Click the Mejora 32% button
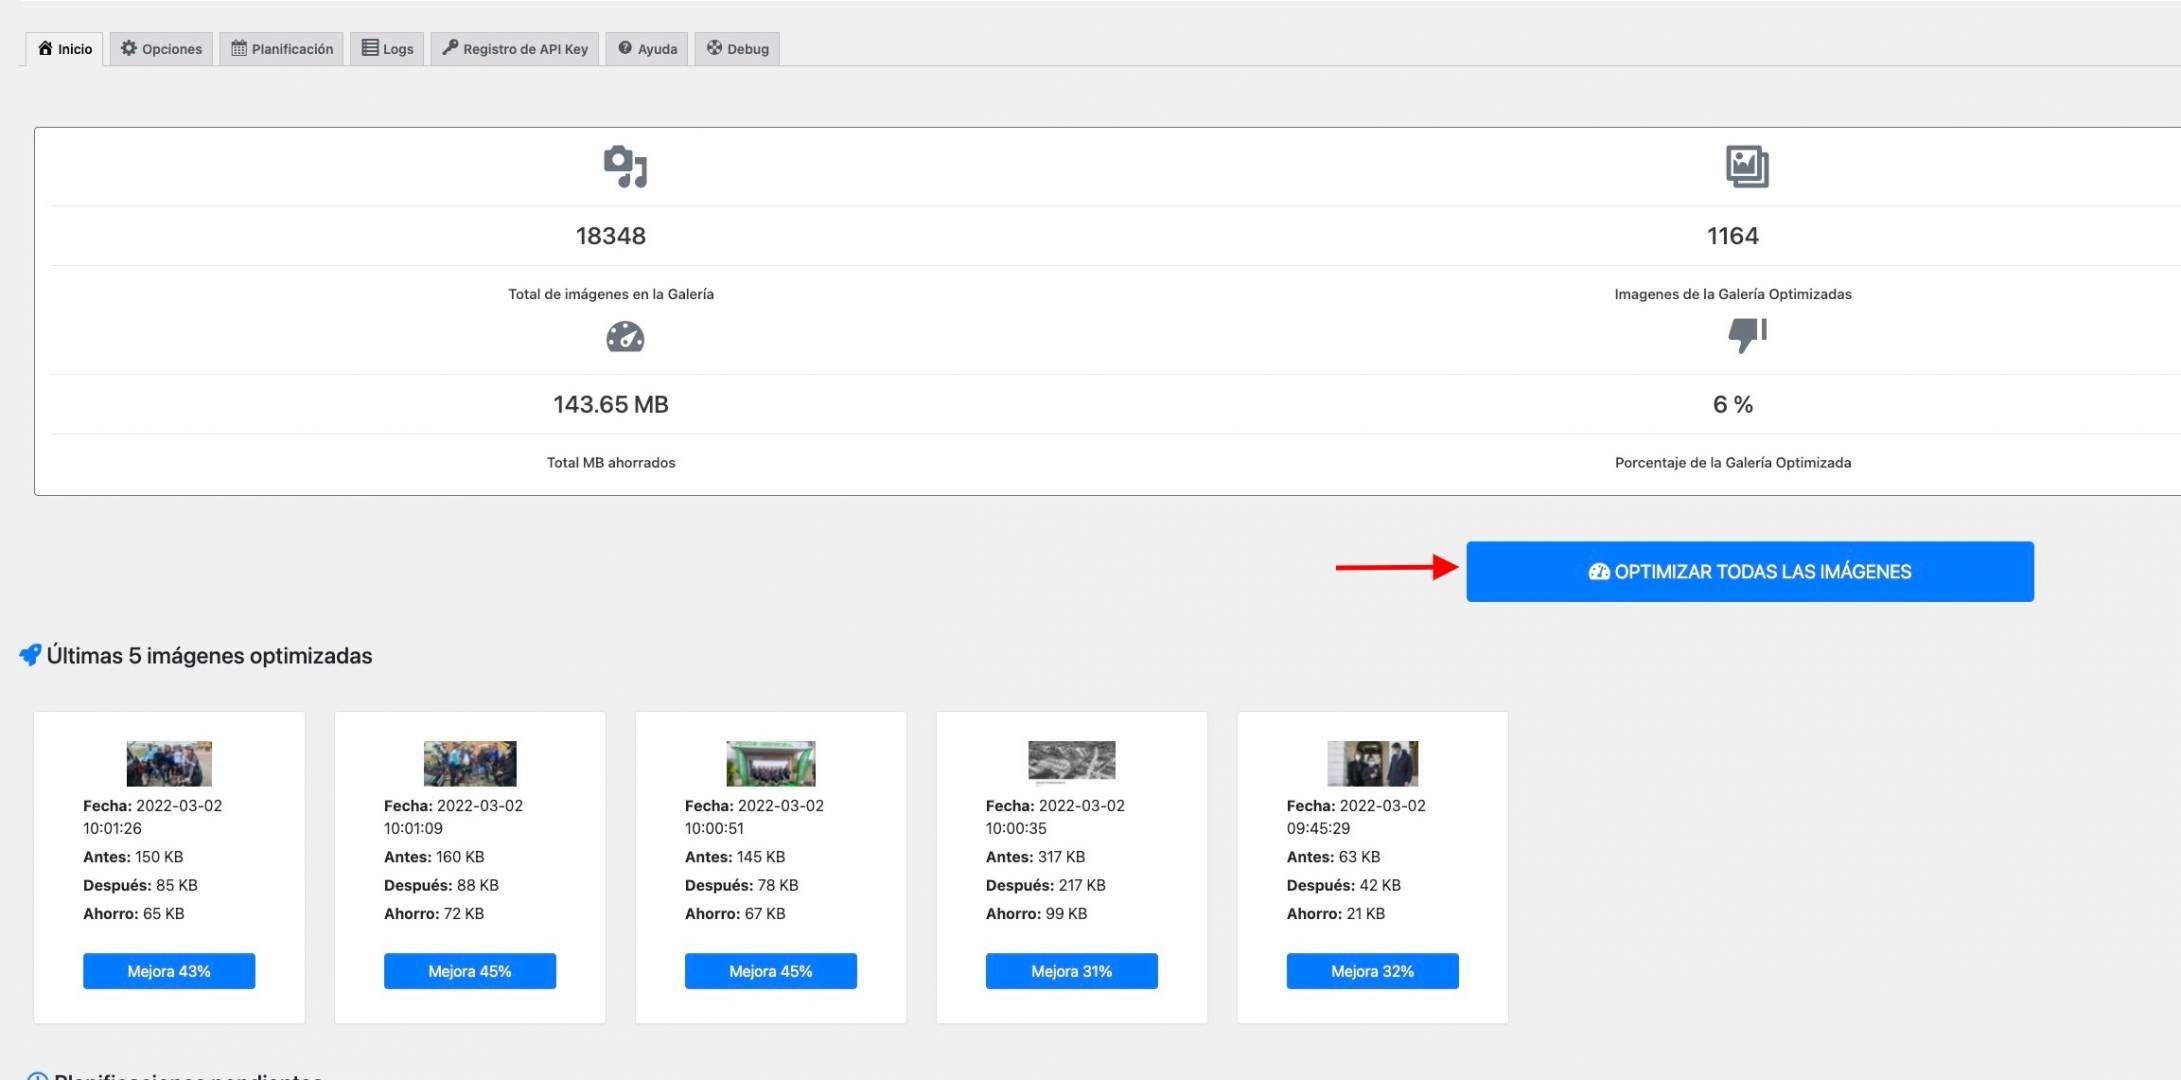The height and width of the screenshot is (1080, 2181). coord(1373,971)
